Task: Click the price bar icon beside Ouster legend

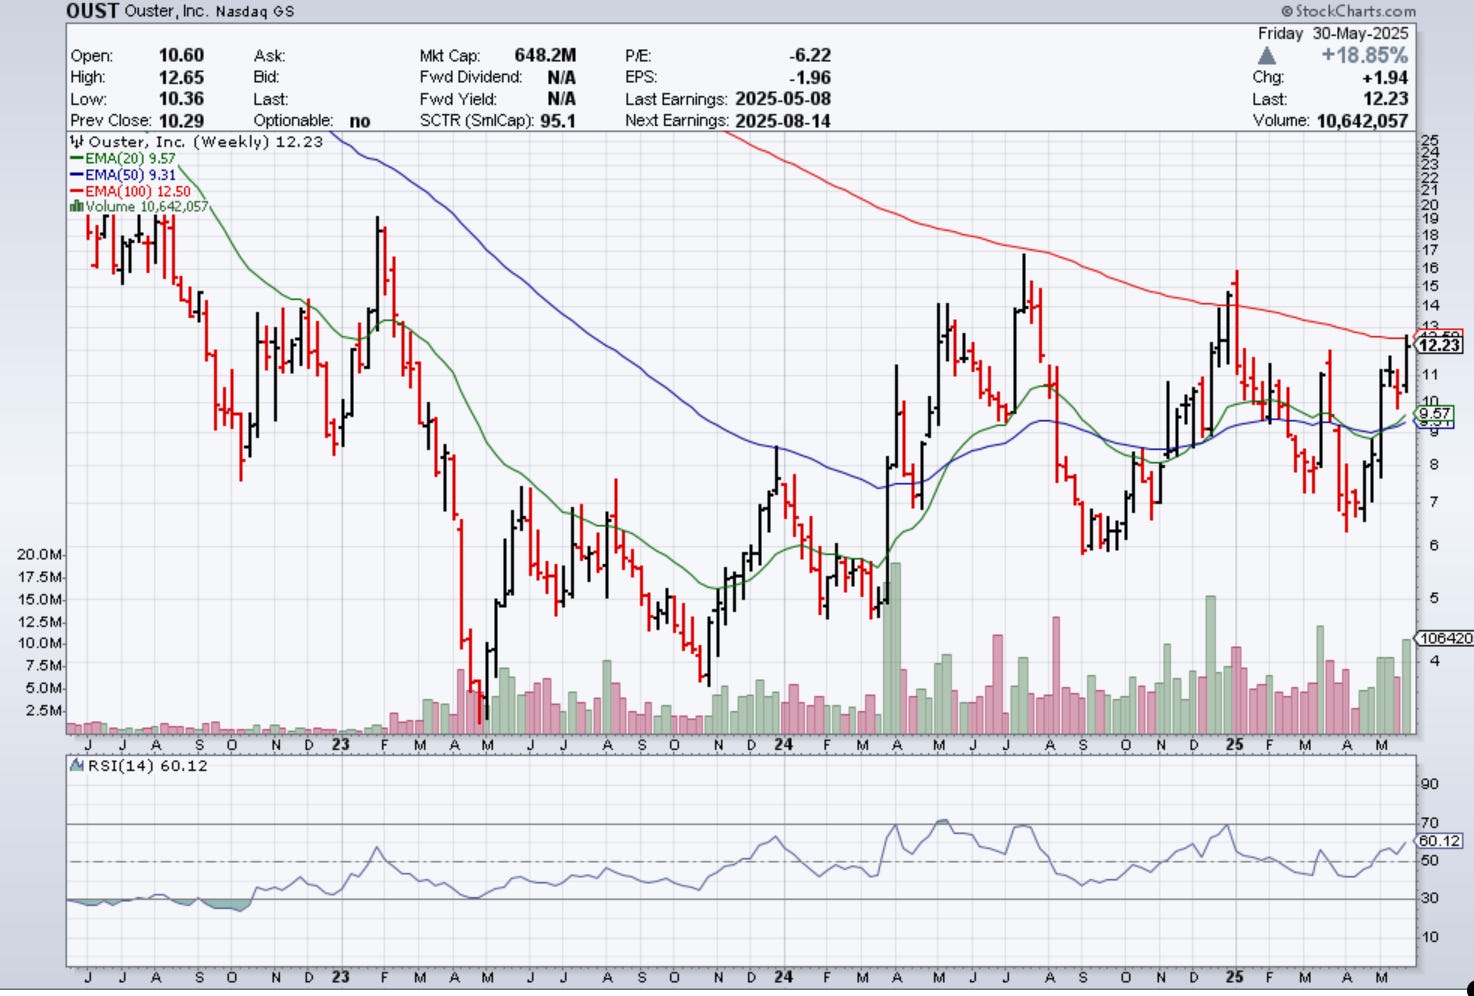Action: click(76, 142)
